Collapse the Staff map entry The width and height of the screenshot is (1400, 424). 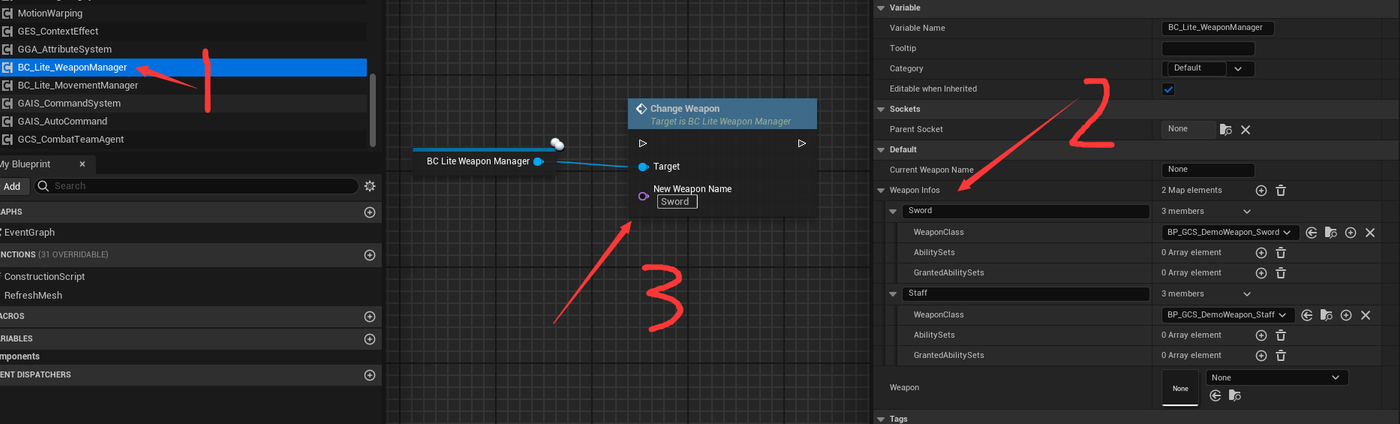pos(894,294)
